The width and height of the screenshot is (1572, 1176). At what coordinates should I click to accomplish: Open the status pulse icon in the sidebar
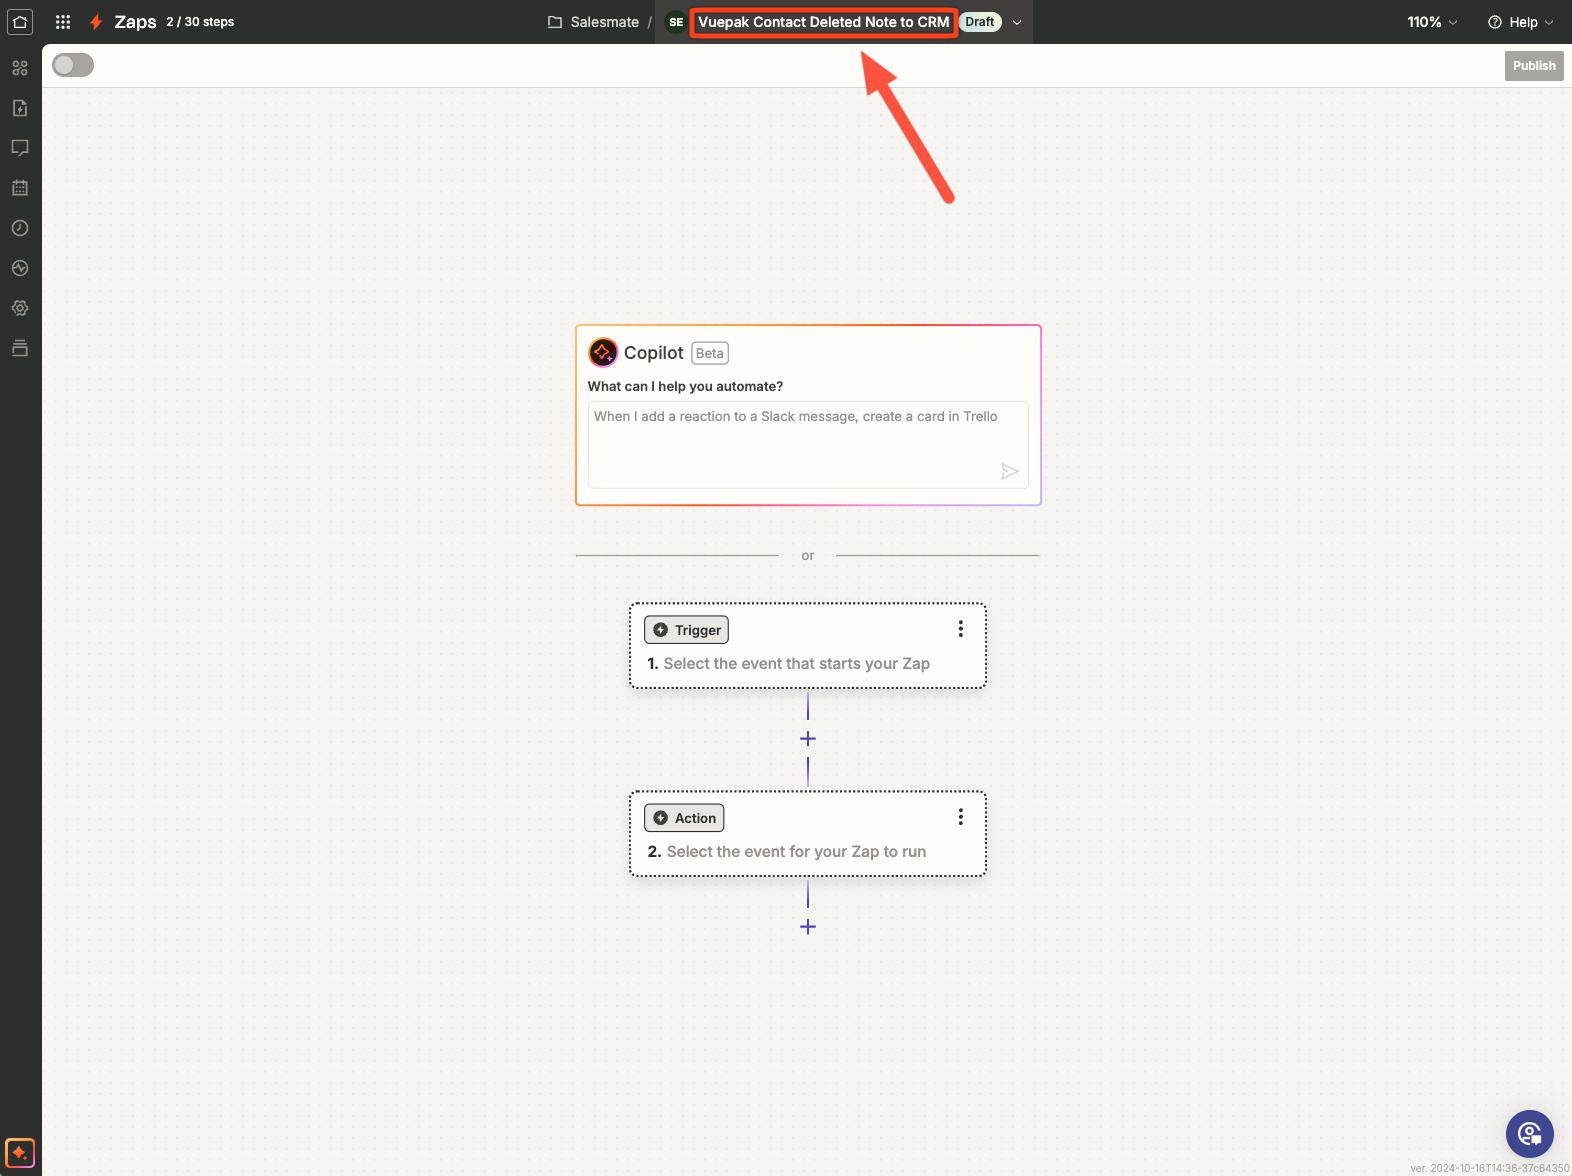click(20, 268)
